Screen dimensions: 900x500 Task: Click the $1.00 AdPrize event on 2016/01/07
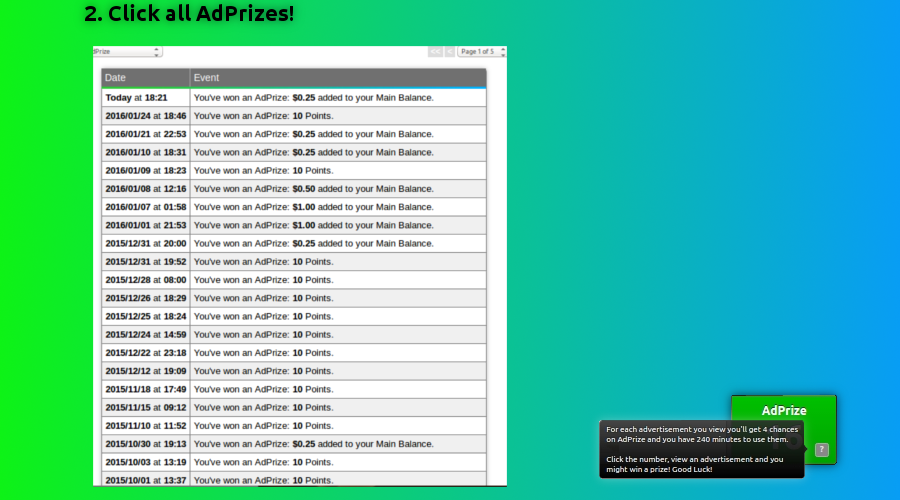click(x=338, y=207)
